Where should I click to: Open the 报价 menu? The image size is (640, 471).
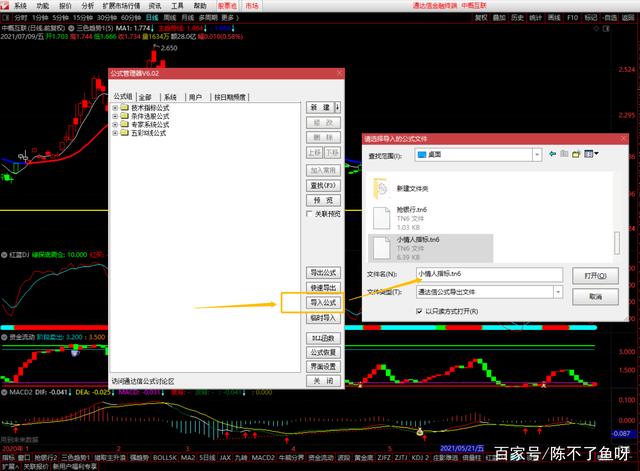pyautogui.click(x=65, y=6)
